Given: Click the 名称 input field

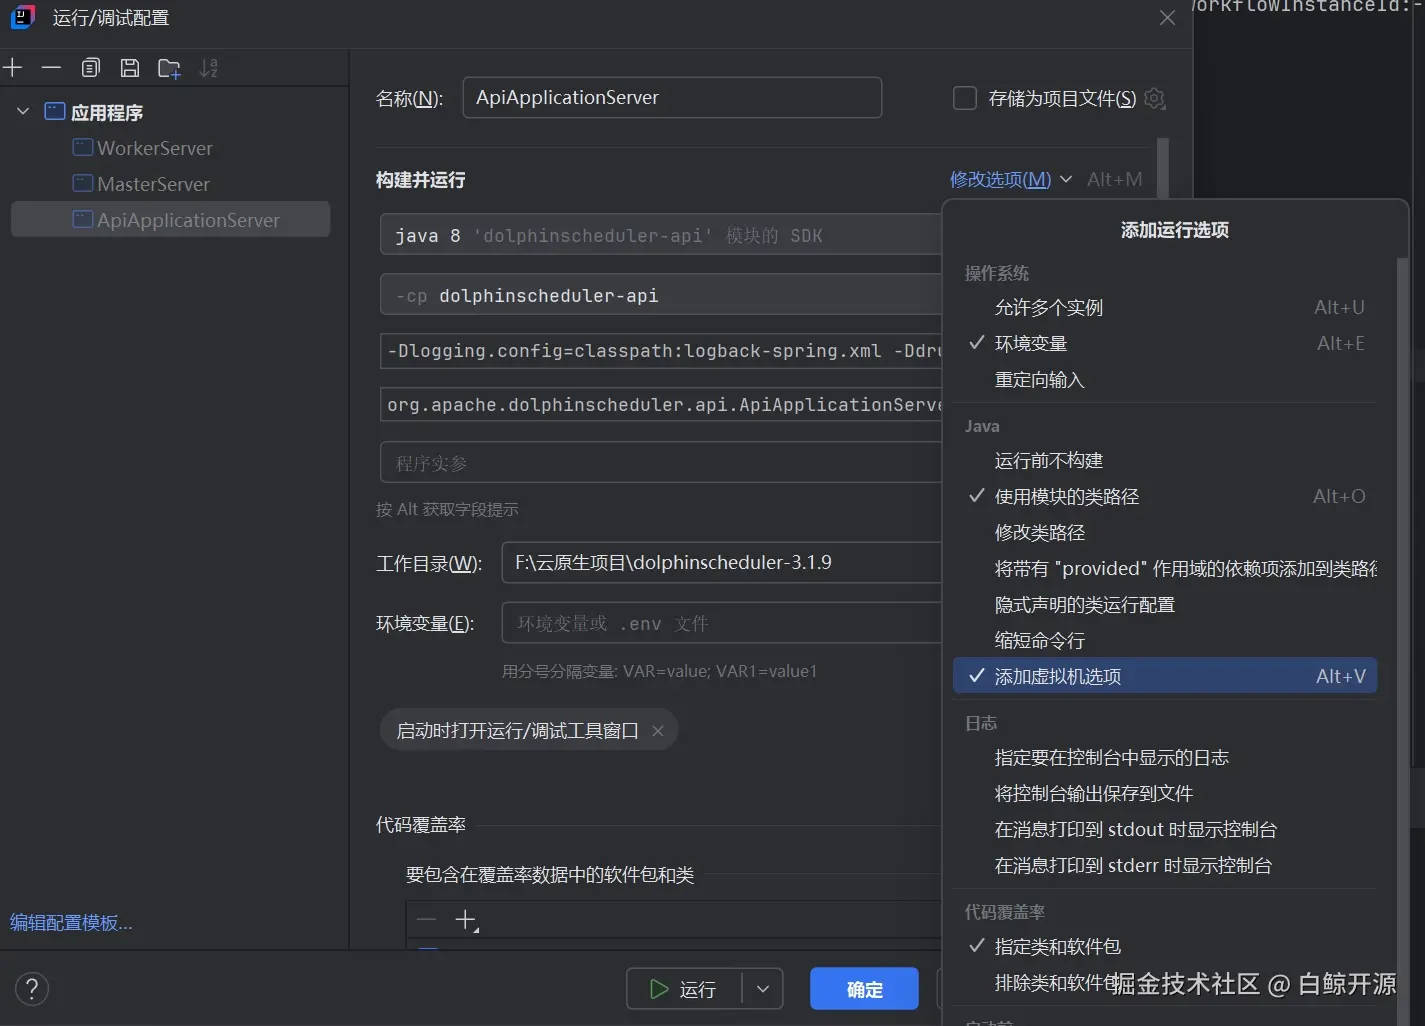Looking at the screenshot, I should [672, 97].
